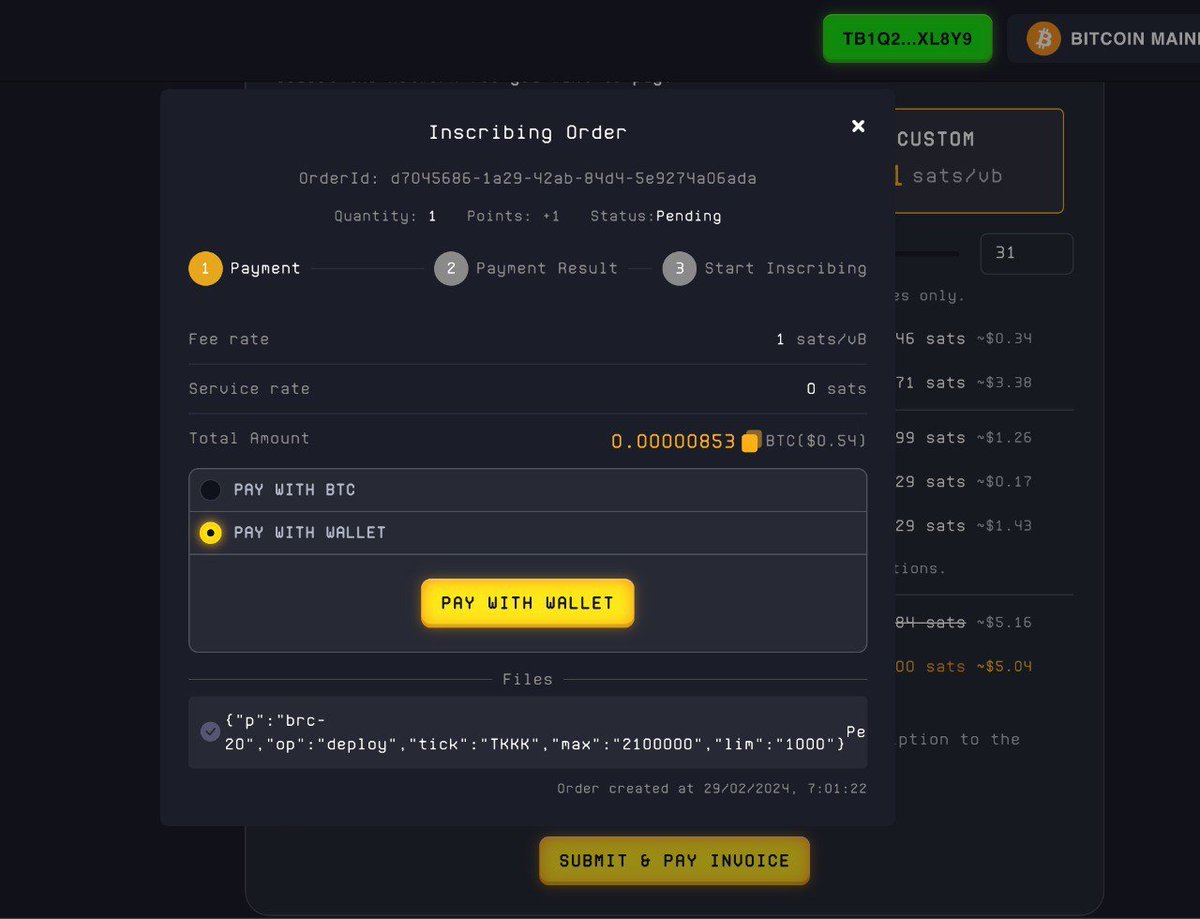Click the Status Pending text
The height and width of the screenshot is (919, 1200).
(656, 216)
